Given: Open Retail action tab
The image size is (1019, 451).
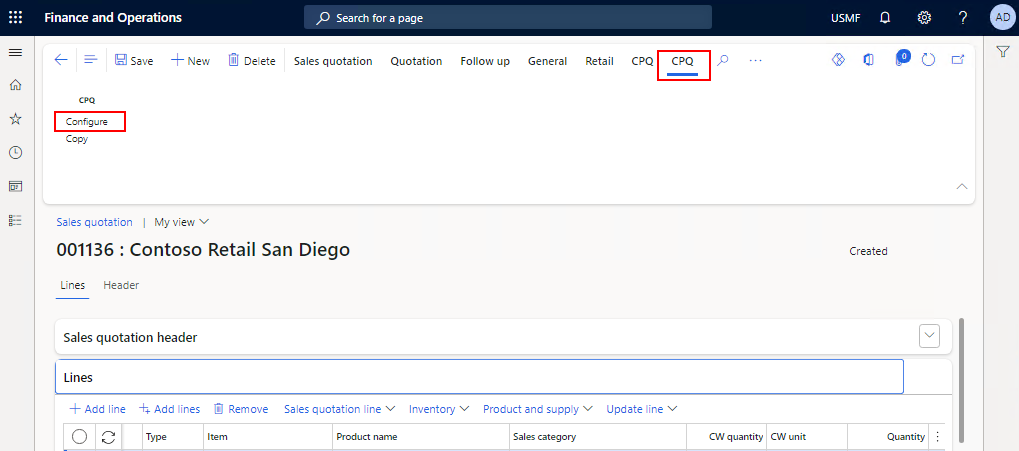Looking at the screenshot, I should (599, 61).
